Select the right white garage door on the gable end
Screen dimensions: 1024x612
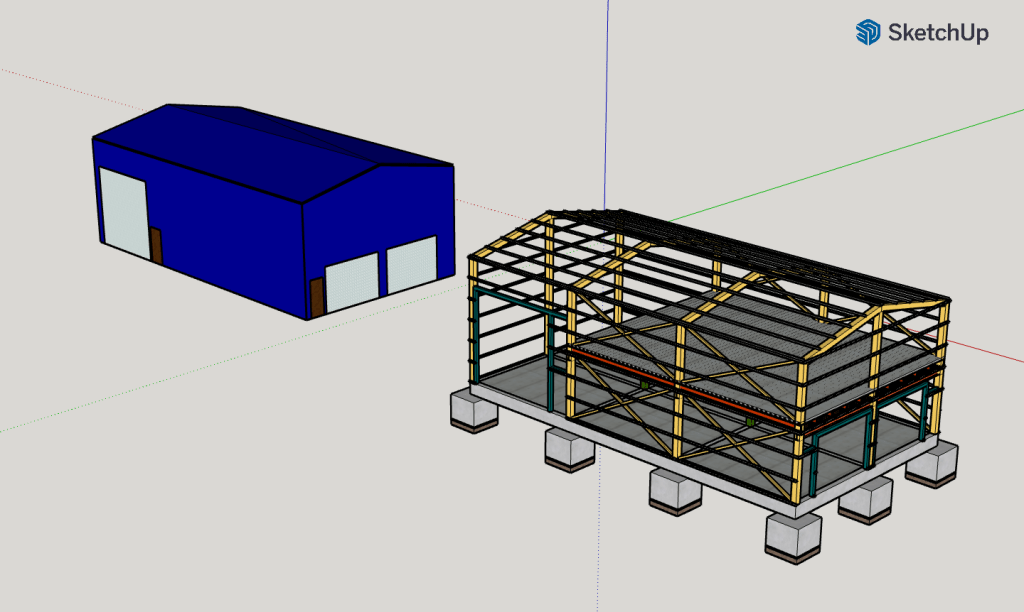(x=412, y=263)
